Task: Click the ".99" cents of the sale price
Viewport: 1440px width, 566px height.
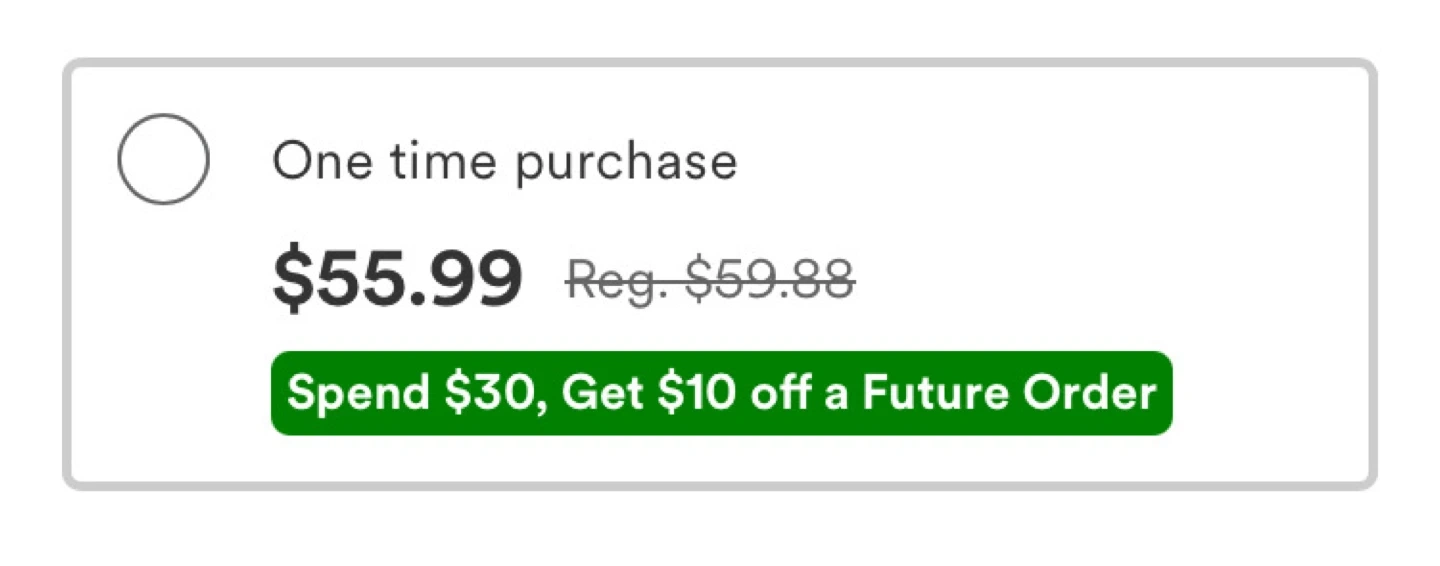Action: click(x=477, y=279)
